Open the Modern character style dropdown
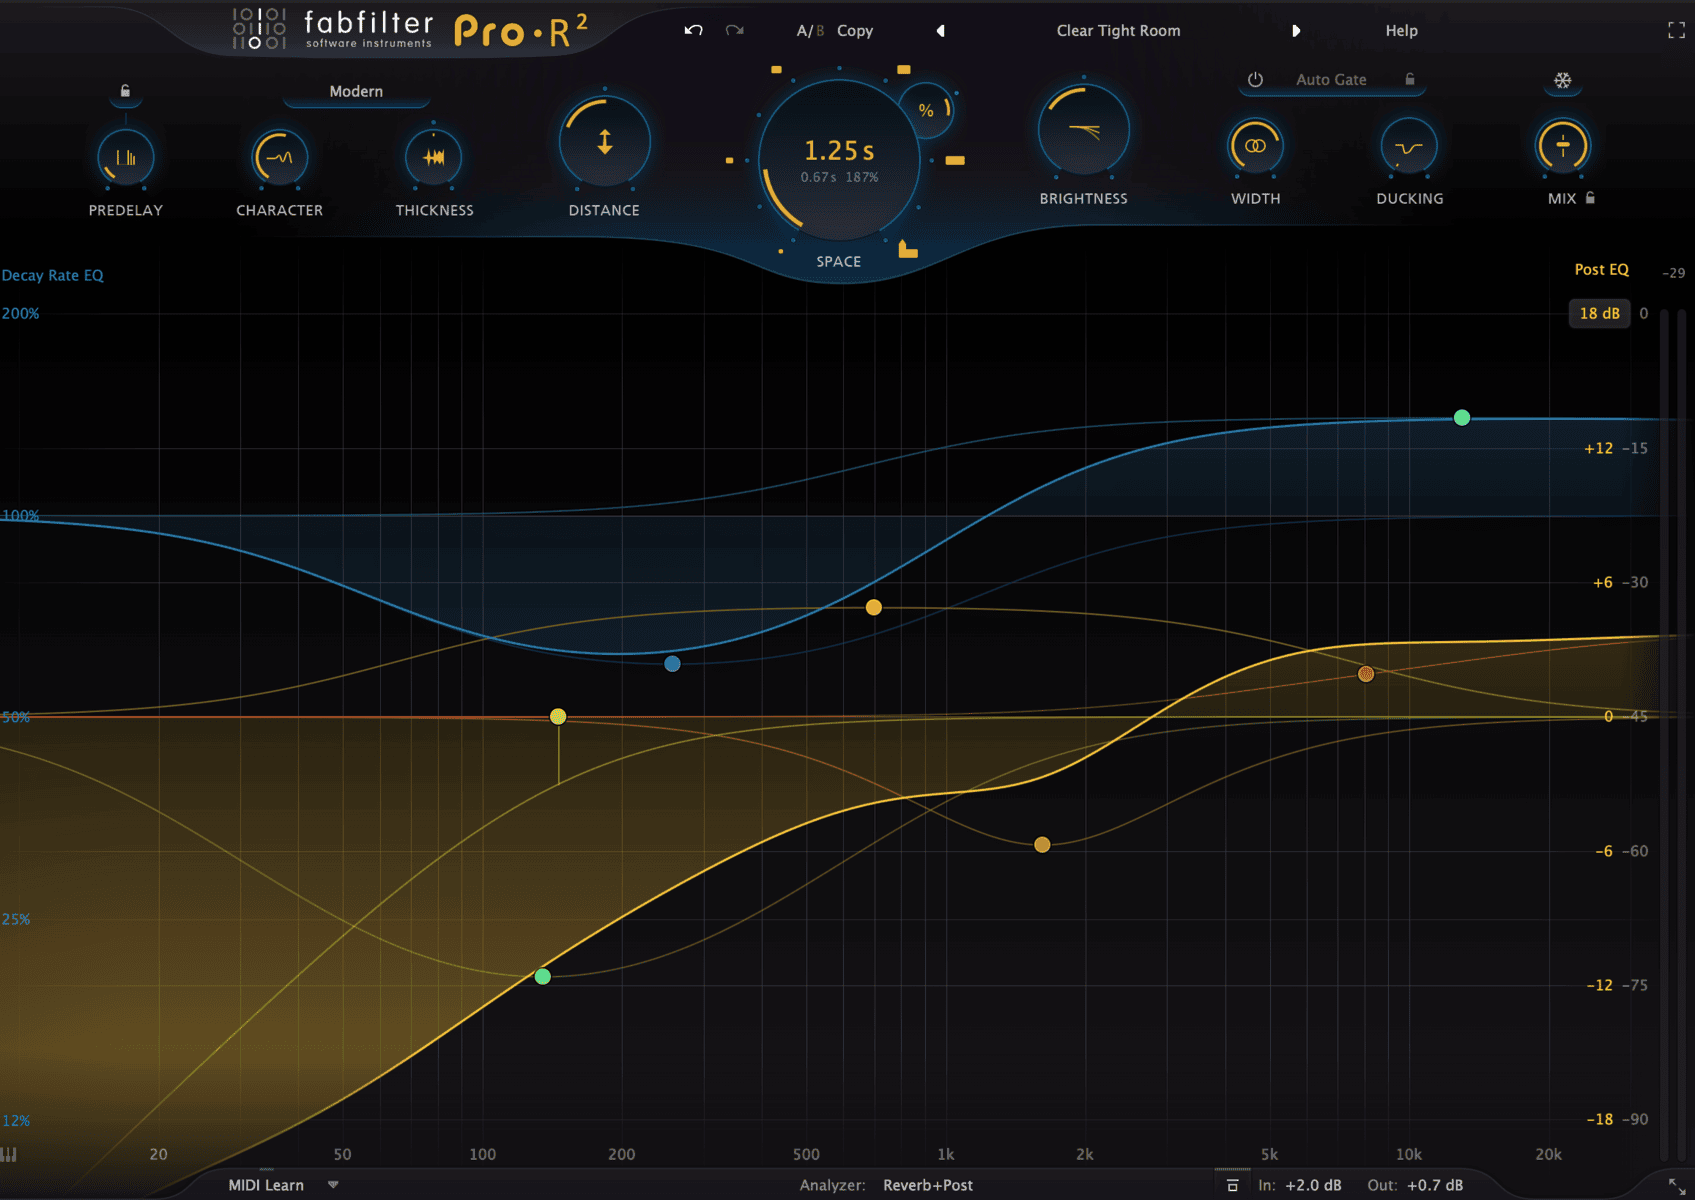The image size is (1695, 1200). pyautogui.click(x=356, y=91)
